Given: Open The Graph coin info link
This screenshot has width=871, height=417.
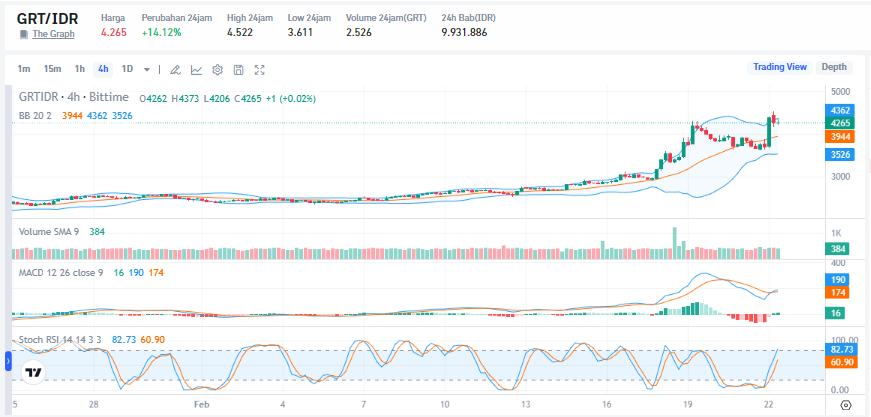Looking at the screenshot, I should point(53,34).
